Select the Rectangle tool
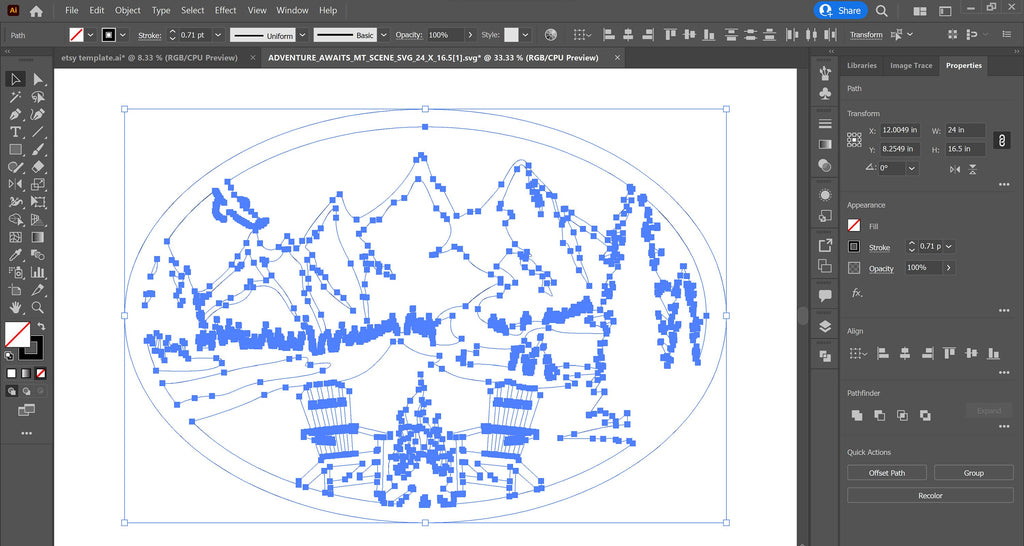Screen dimensions: 1024x546 [15, 150]
